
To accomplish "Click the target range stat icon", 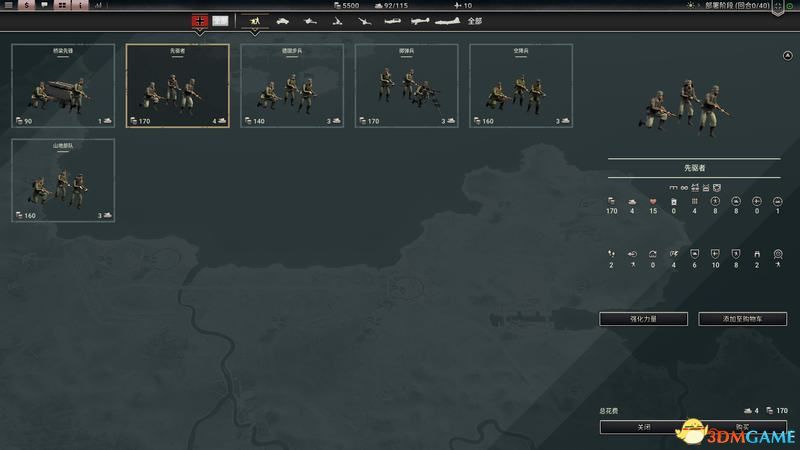I will pyautogui.click(x=778, y=254).
